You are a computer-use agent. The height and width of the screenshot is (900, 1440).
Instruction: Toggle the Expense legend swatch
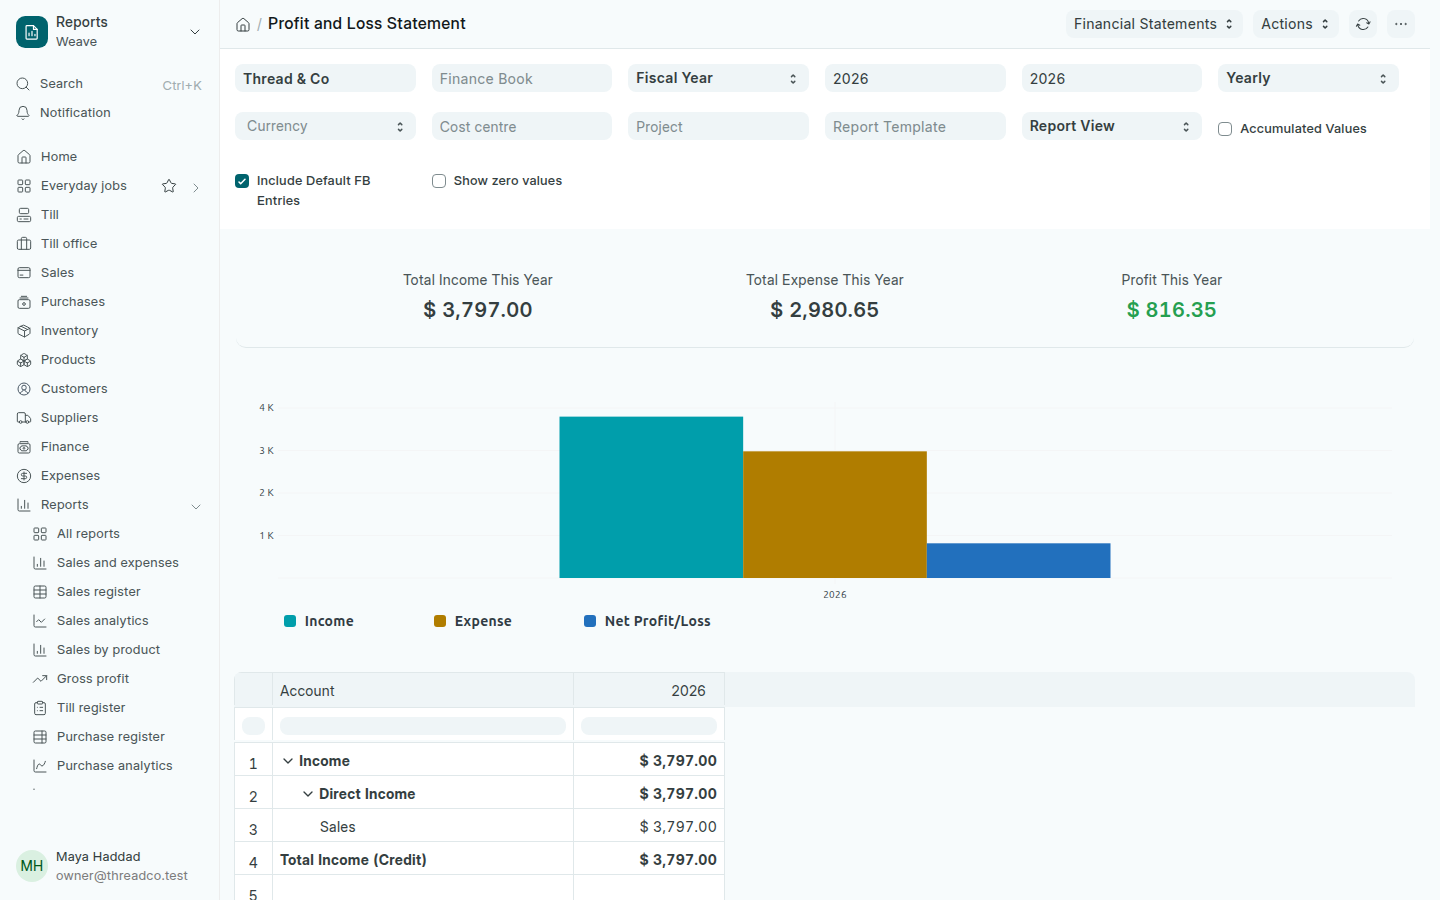click(x=440, y=621)
